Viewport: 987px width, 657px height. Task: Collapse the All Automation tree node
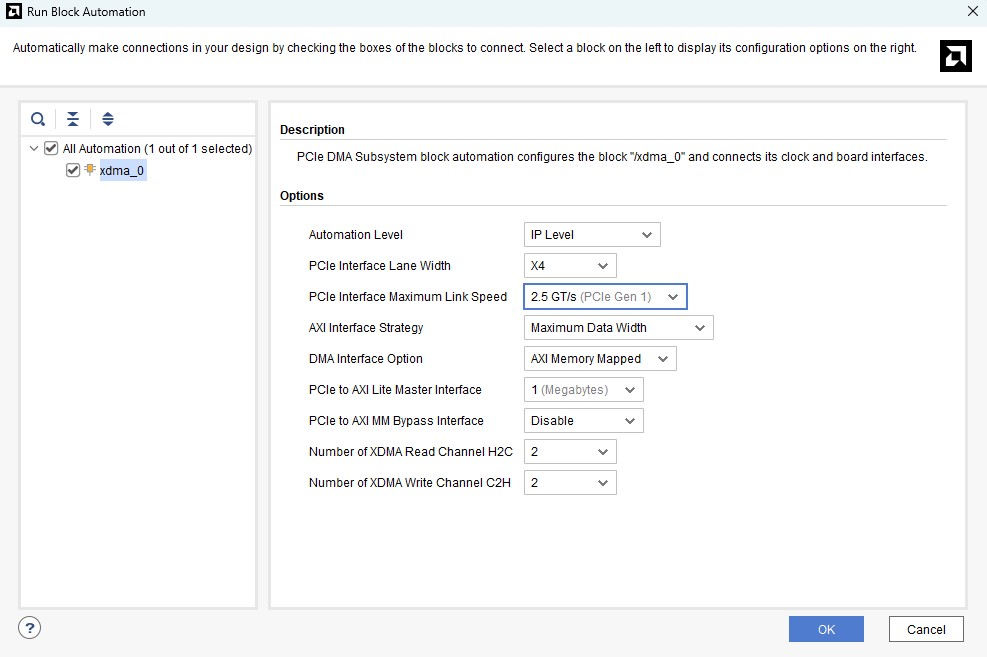(x=35, y=149)
